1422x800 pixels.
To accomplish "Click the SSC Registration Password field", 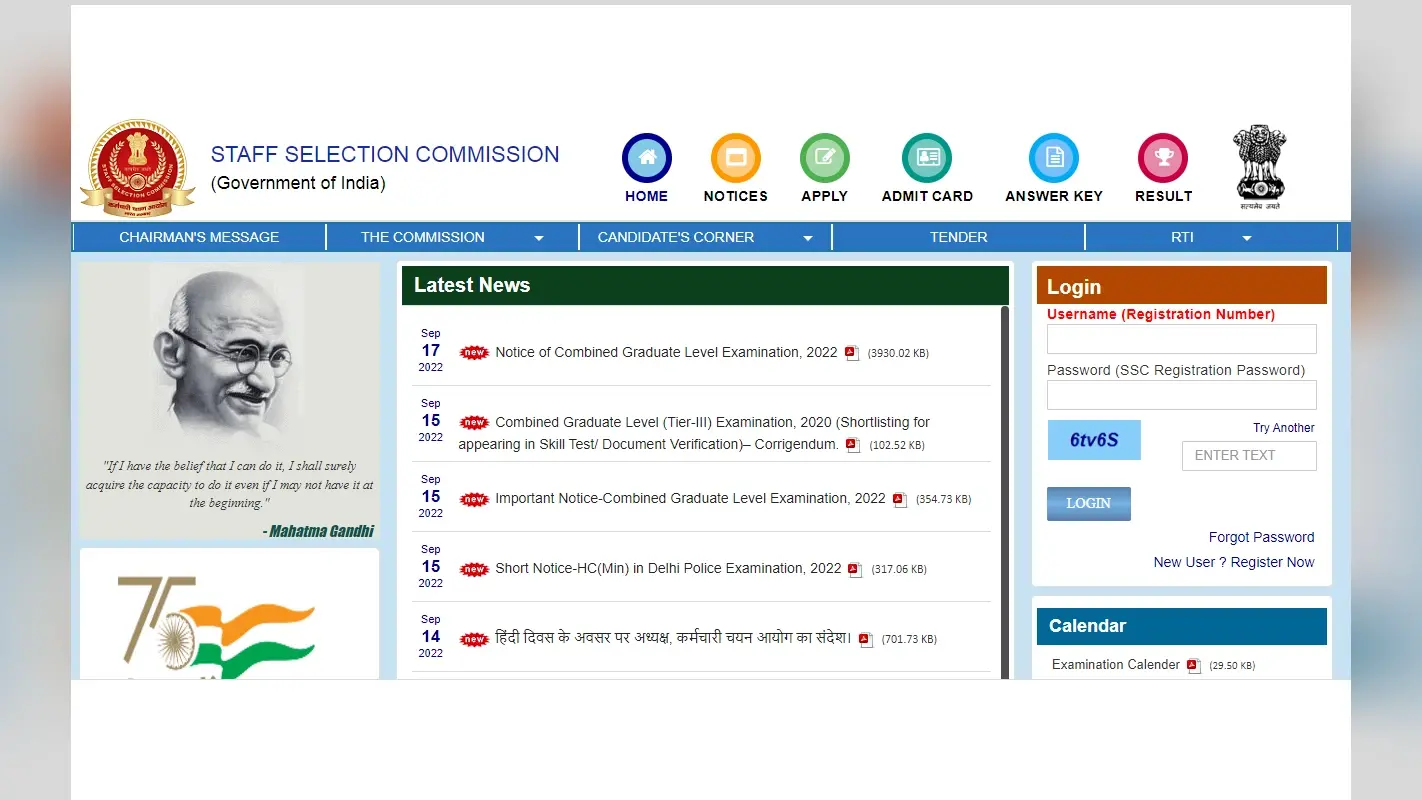I will tap(1182, 395).
